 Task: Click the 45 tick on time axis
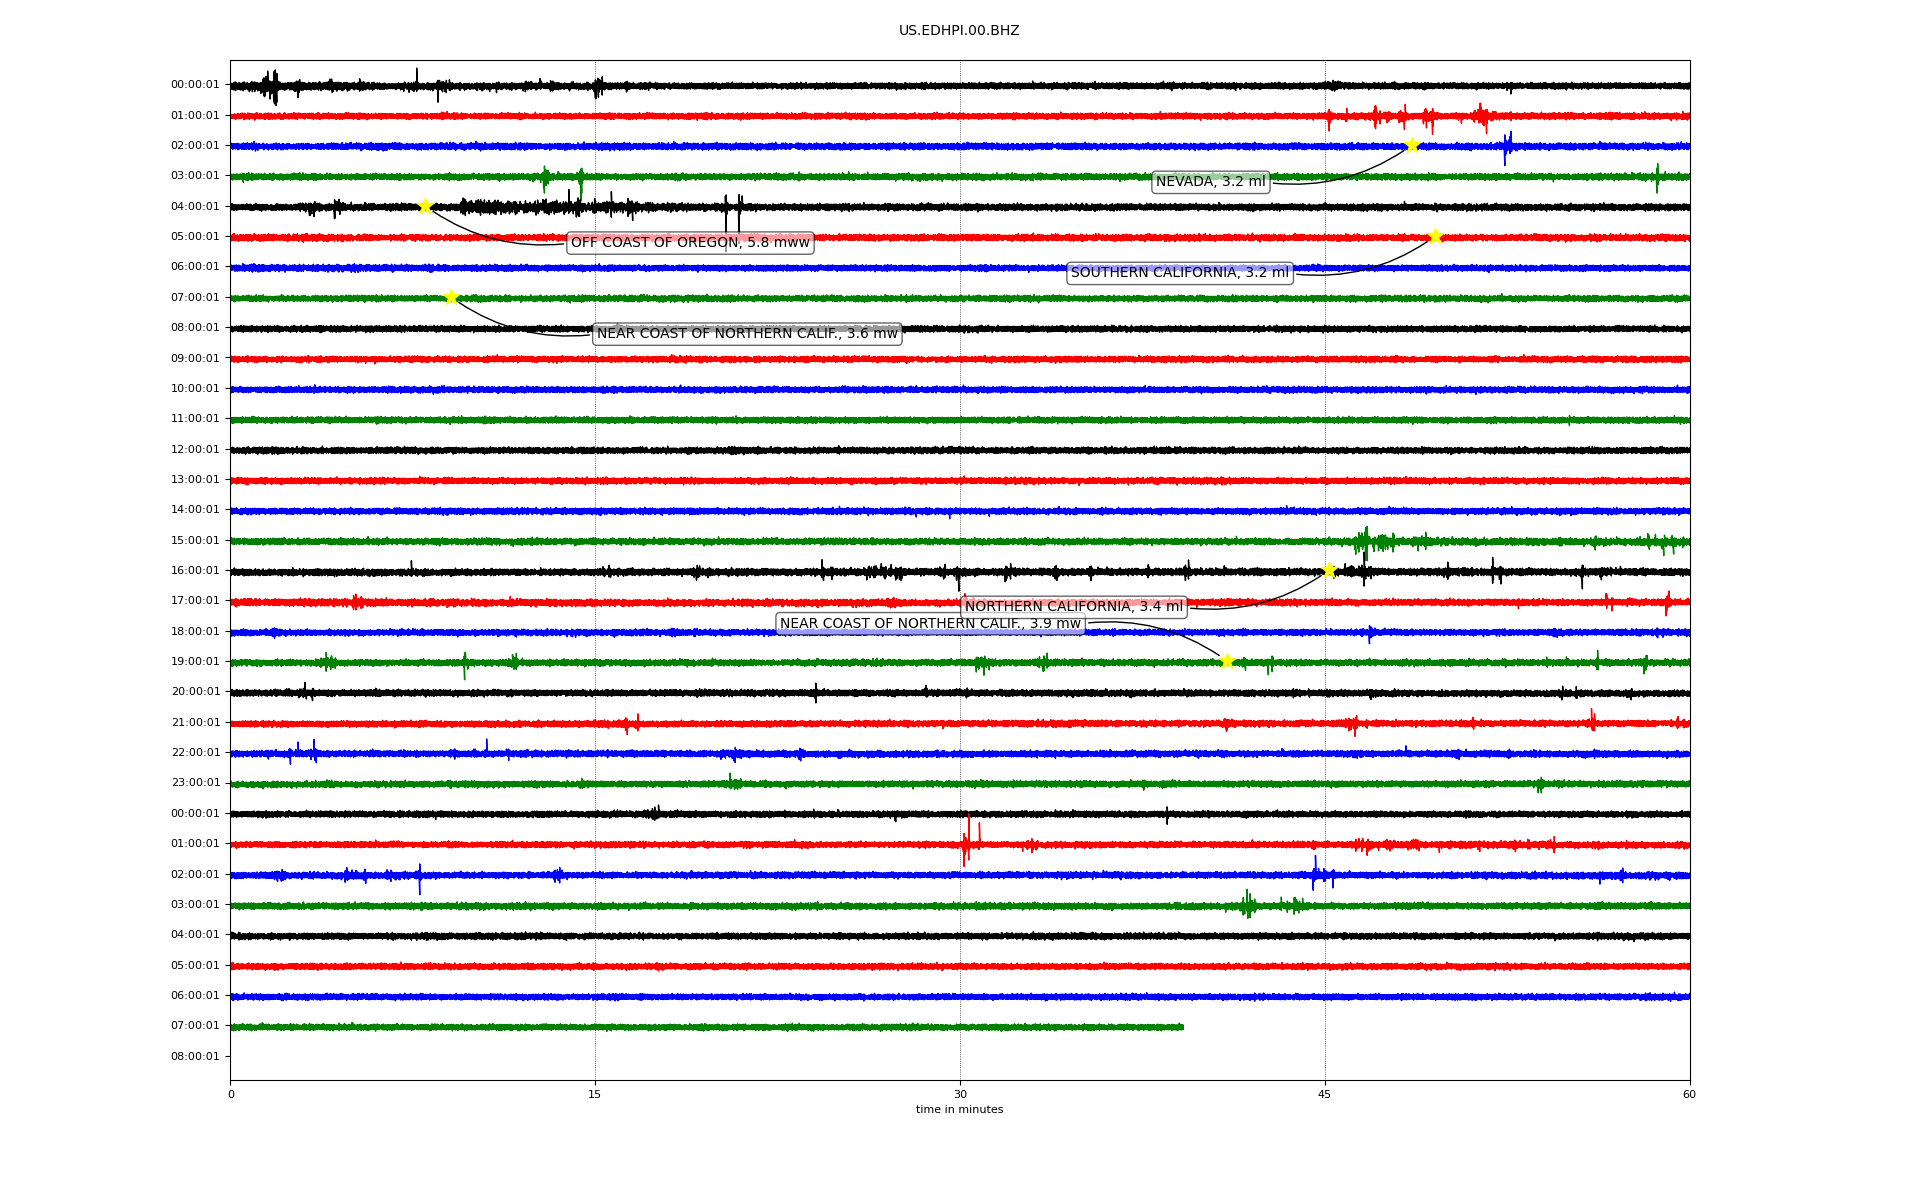1325,1094
